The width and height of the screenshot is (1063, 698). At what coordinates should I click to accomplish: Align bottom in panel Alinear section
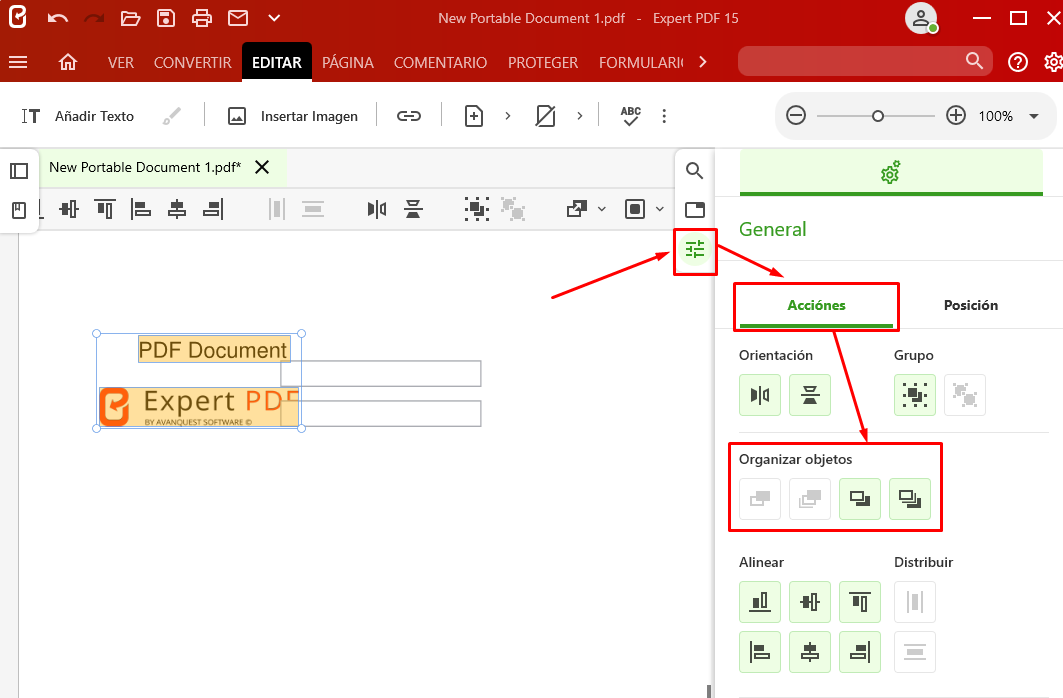coord(760,602)
